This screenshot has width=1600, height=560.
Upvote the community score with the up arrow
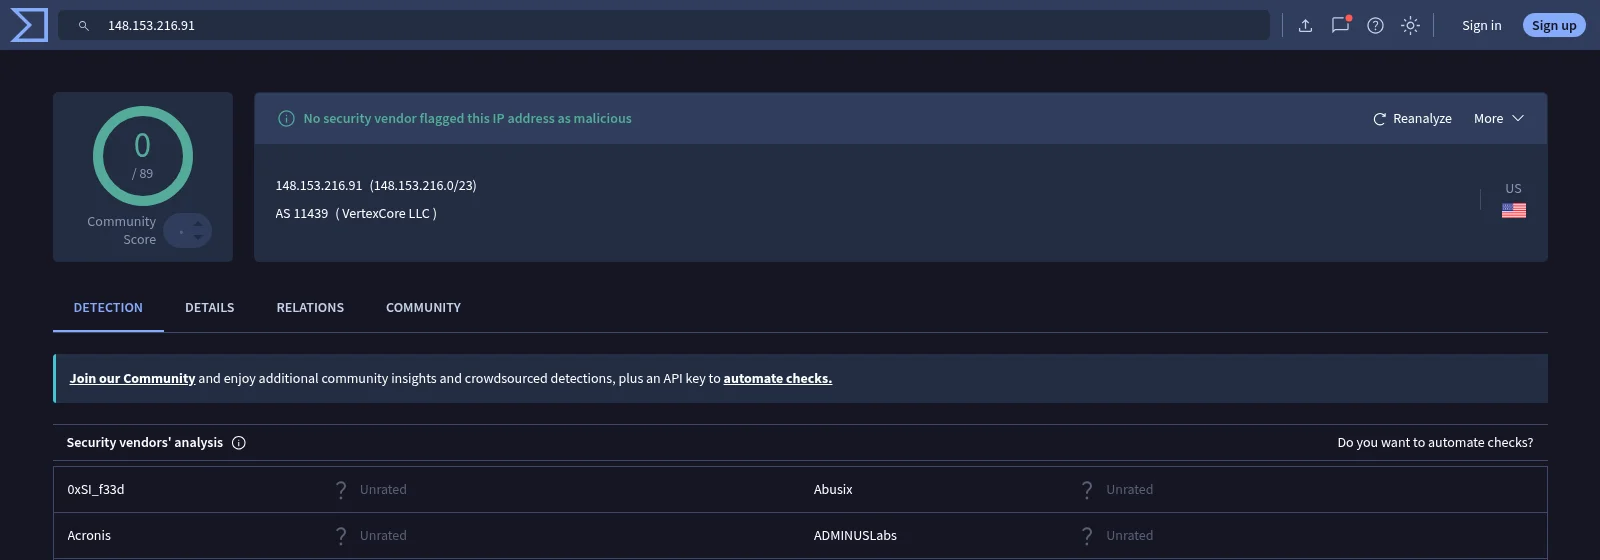[x=198, y=224]
